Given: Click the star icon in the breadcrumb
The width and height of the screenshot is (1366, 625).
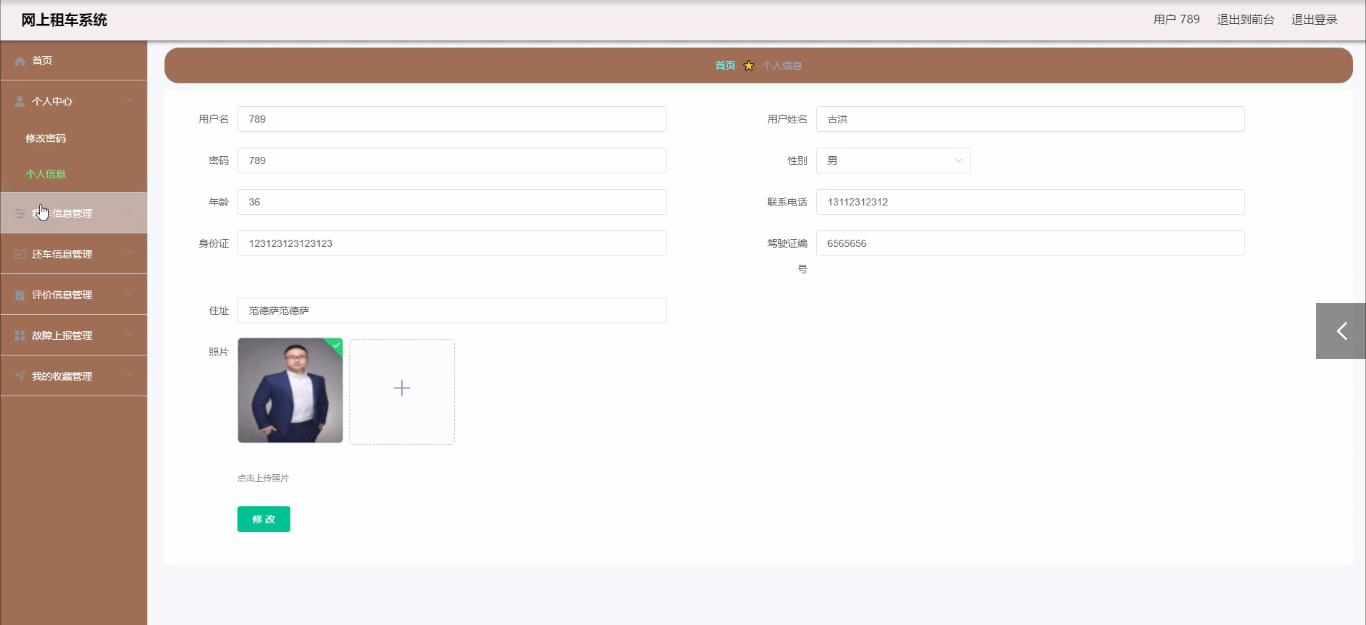Looking at the screenshot, I should pos(749,66).
